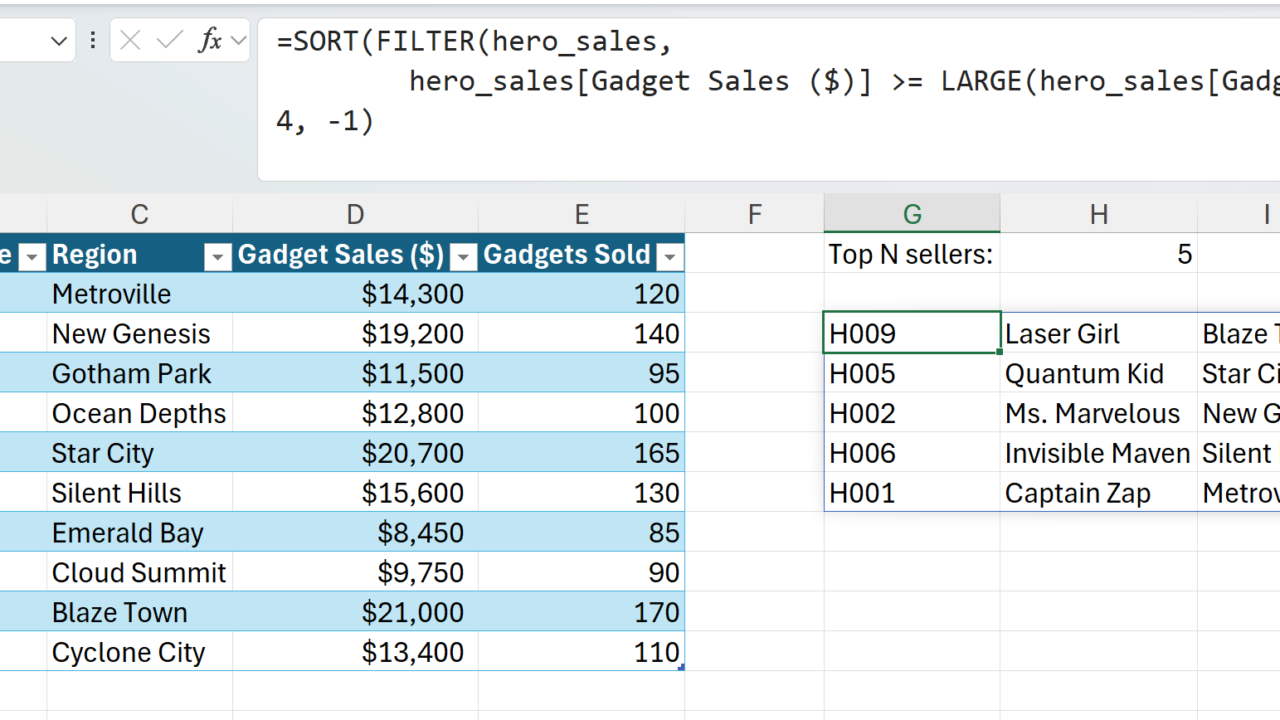Select column D header
This screenshot has width=1280, height=720.
355,214
